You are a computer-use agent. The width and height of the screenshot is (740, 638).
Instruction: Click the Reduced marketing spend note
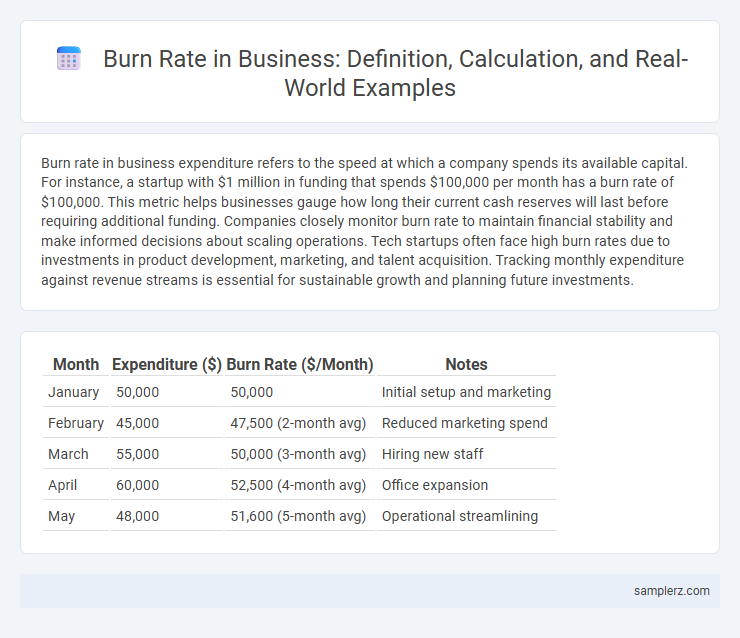(466, 423)
